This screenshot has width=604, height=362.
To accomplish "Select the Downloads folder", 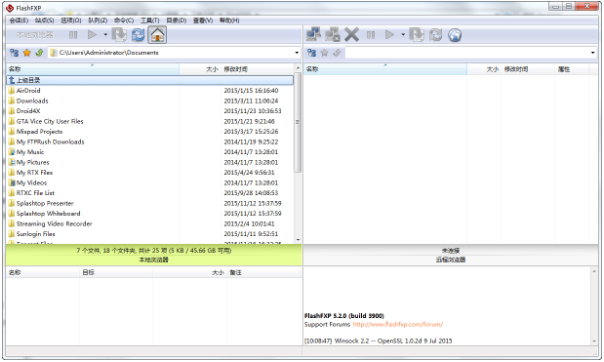I will (x=150, y=101).
